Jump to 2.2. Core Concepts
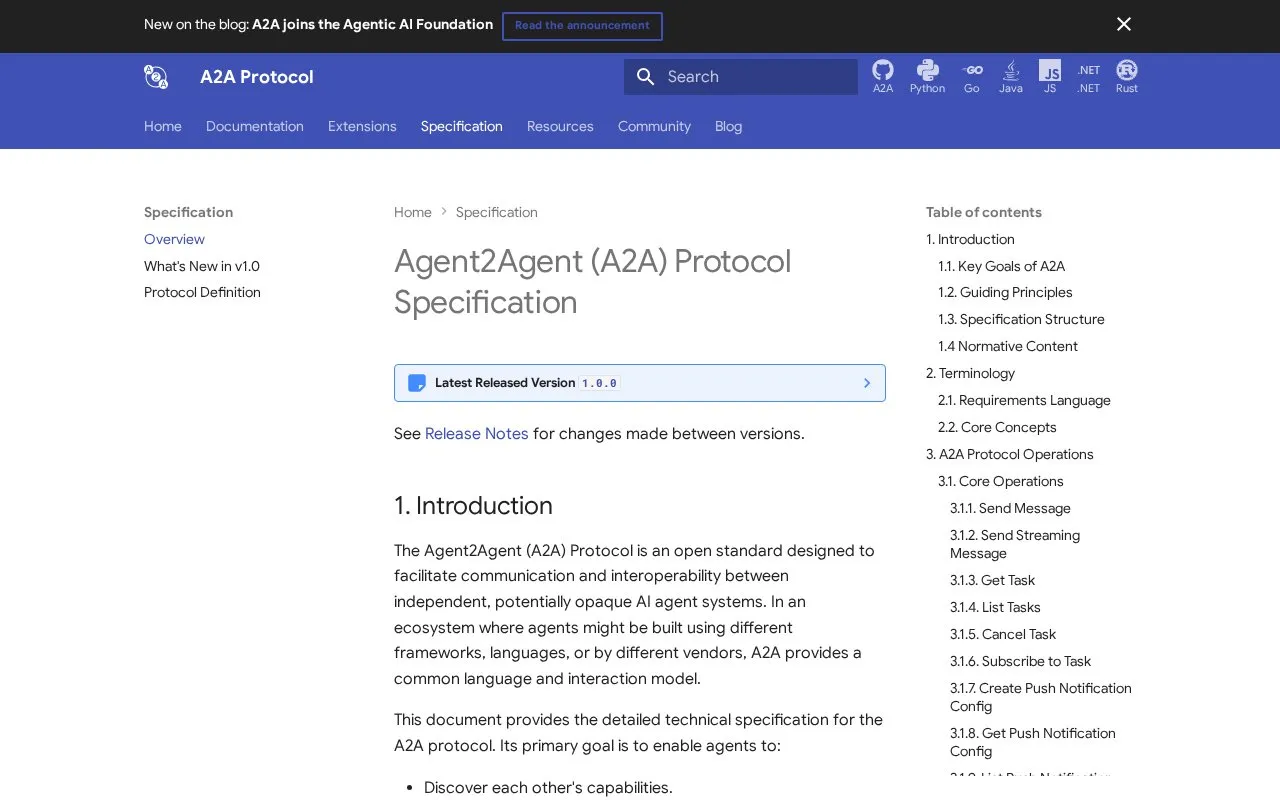Screen dimensions: 1280x800 [997, 427]
